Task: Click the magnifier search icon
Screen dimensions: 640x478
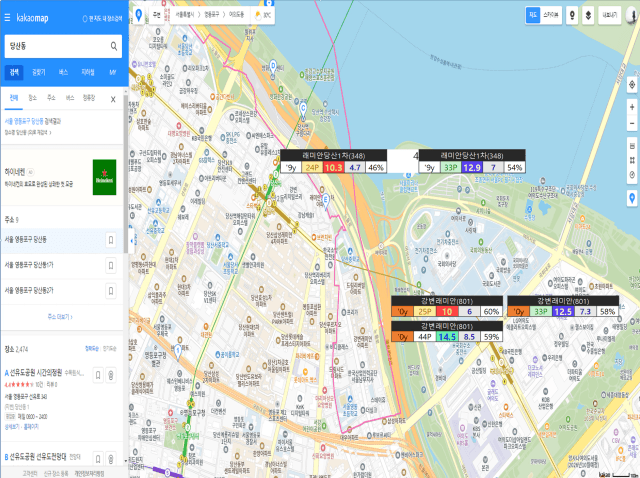Action: (114, 46)
